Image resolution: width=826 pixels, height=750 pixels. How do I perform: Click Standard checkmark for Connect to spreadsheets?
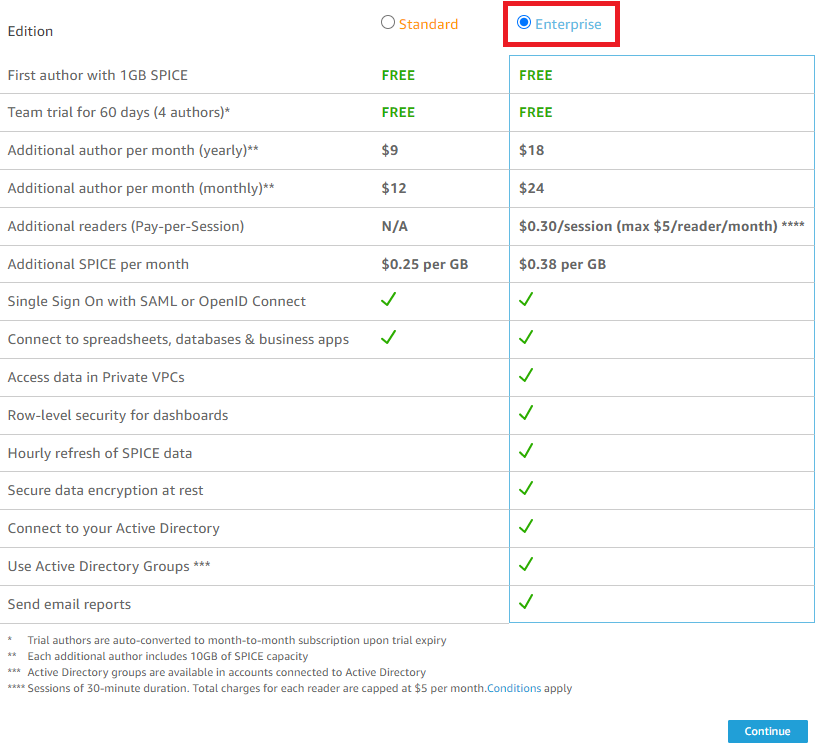(x=389, y=337)
